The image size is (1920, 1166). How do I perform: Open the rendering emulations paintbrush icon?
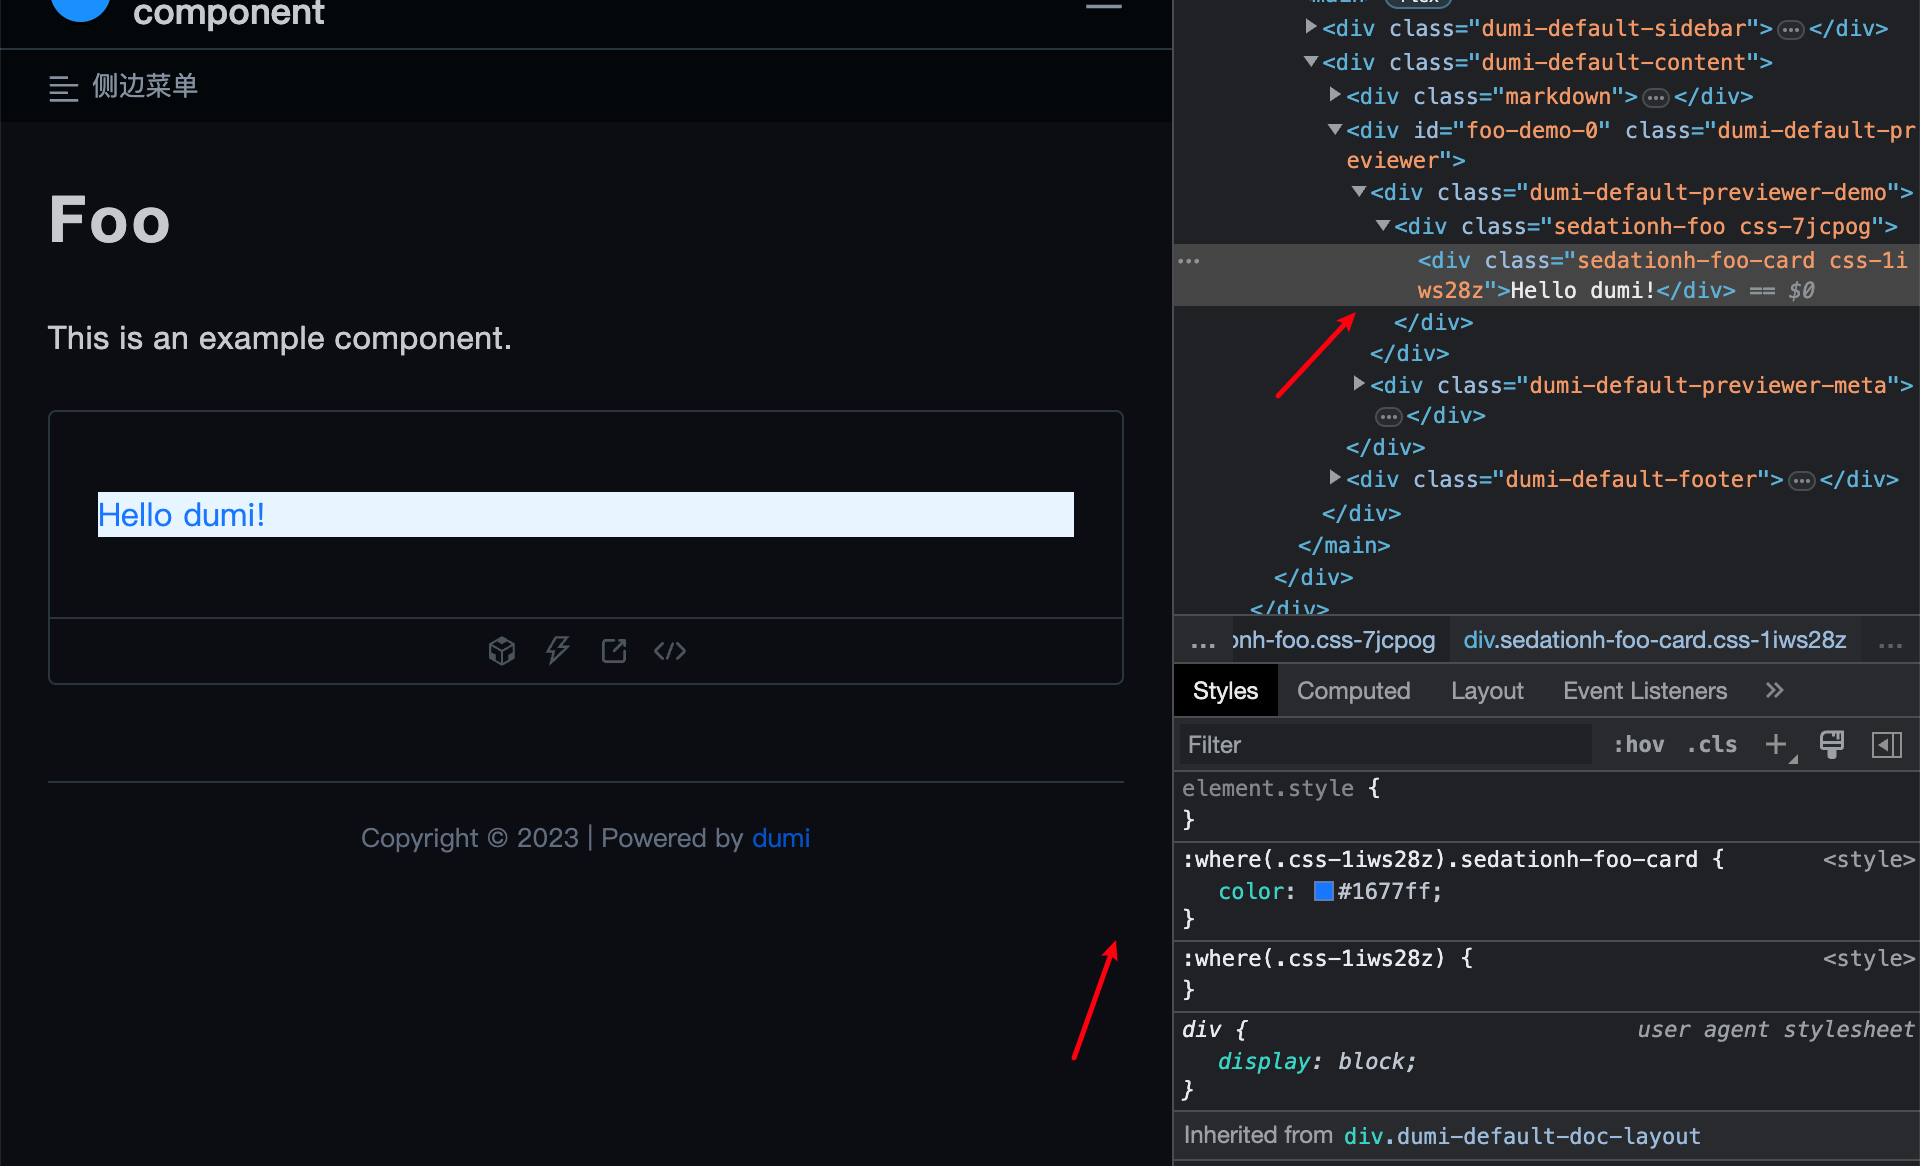[1832, 744]
